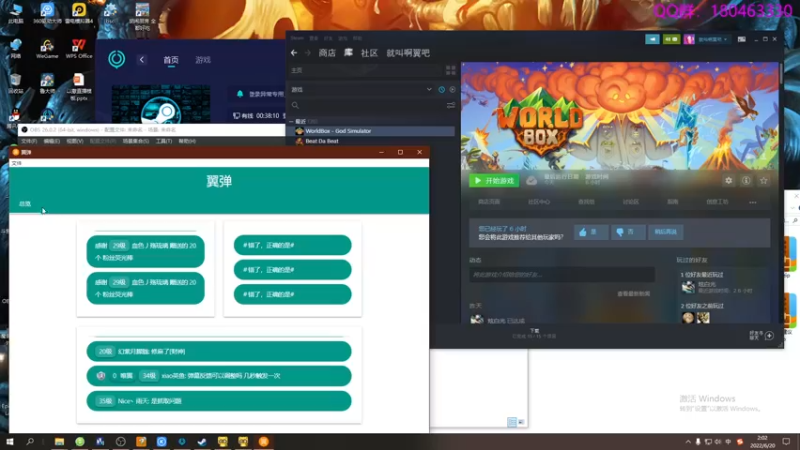
Task: Click the WorldBox hero banner image
Action: [620, 116]
